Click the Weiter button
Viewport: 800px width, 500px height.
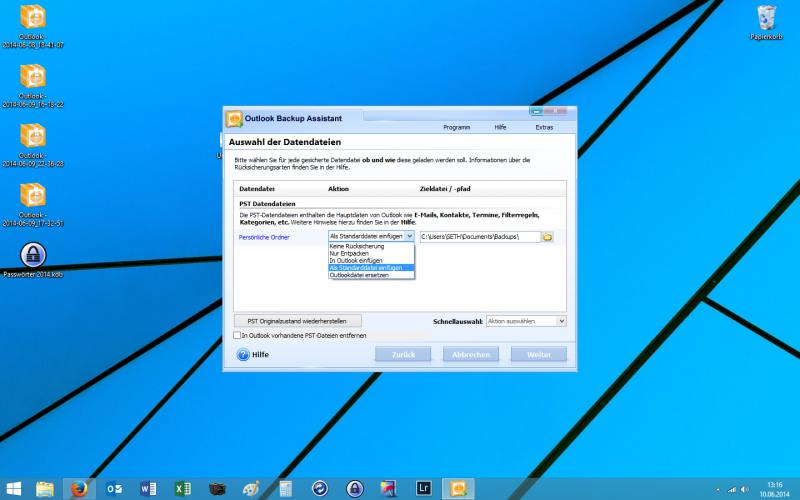pos(539,354)
